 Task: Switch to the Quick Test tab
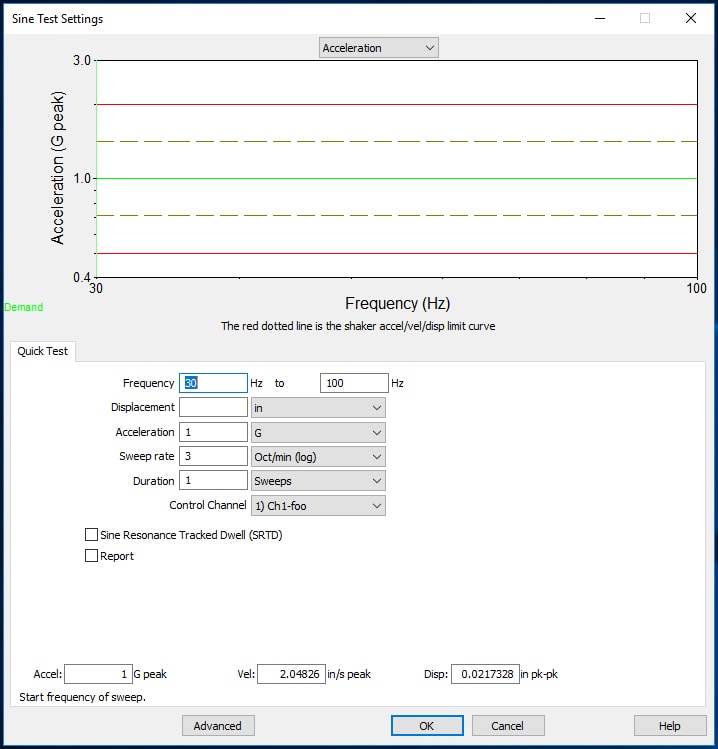click(x=43, y=351)
